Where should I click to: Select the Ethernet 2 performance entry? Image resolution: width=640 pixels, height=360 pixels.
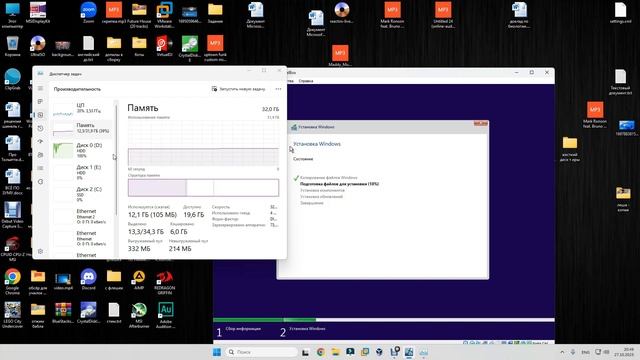click(82, 216)
